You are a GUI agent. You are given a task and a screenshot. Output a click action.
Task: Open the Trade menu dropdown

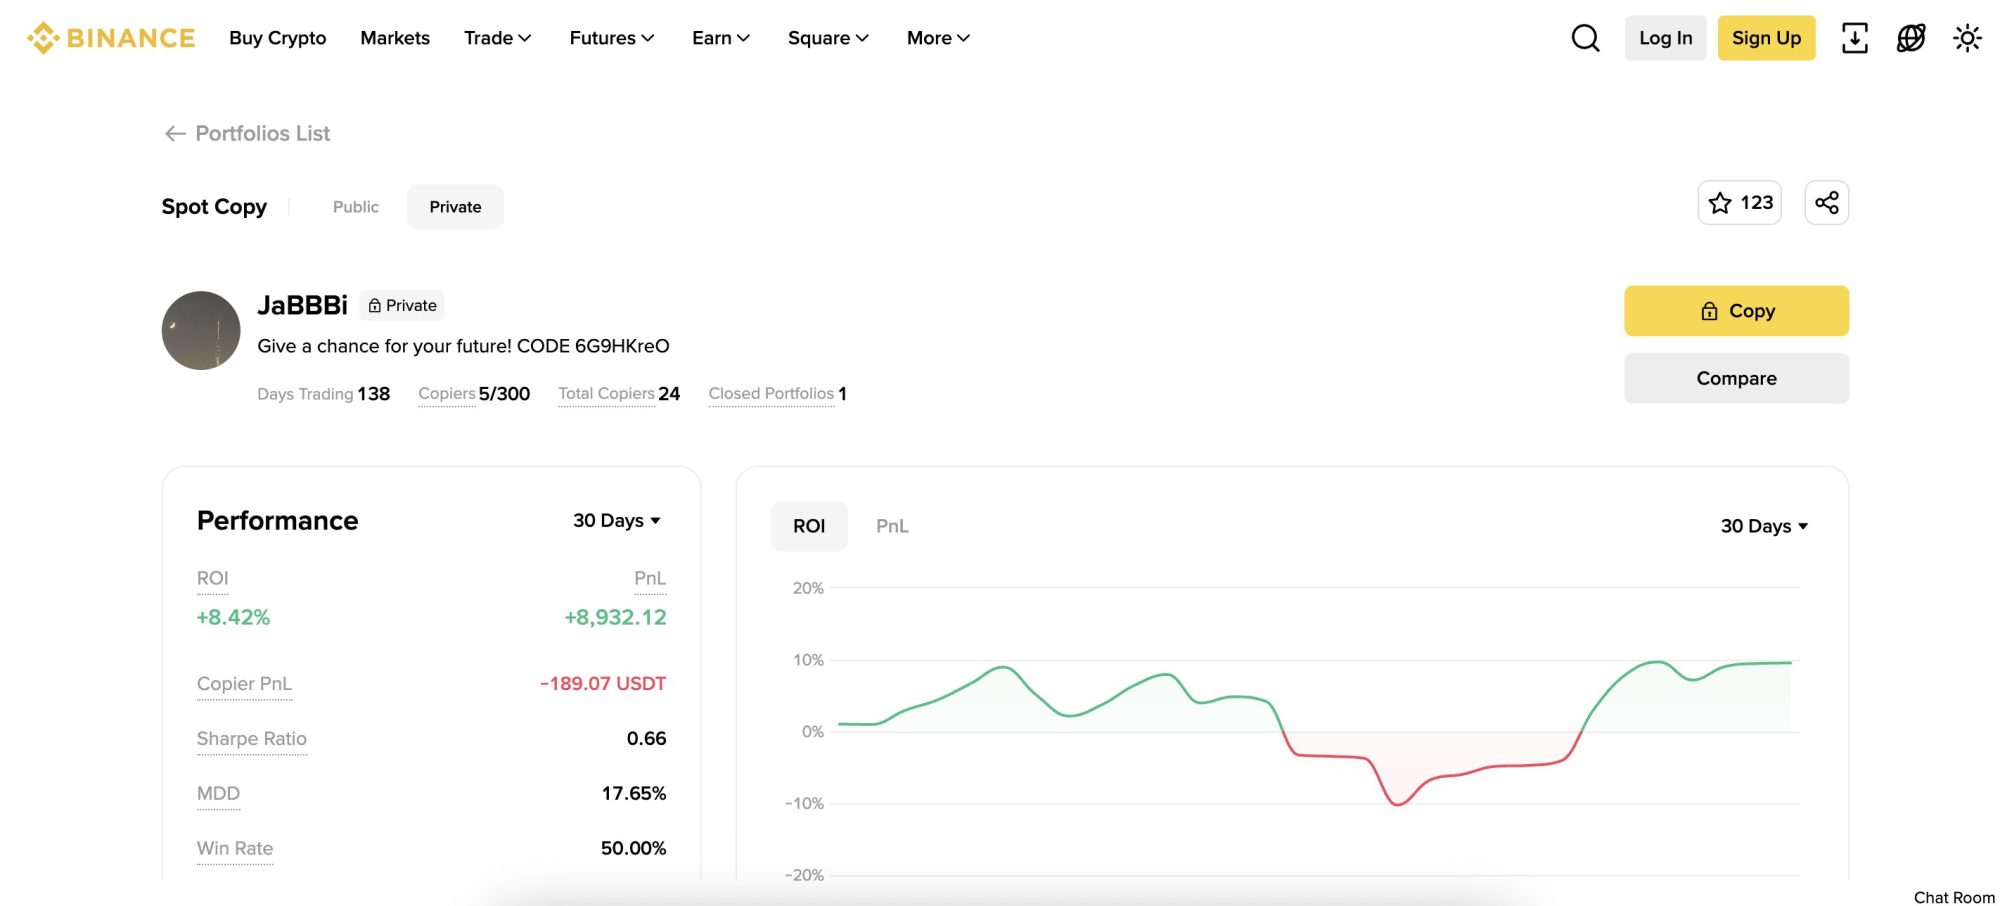497,37
